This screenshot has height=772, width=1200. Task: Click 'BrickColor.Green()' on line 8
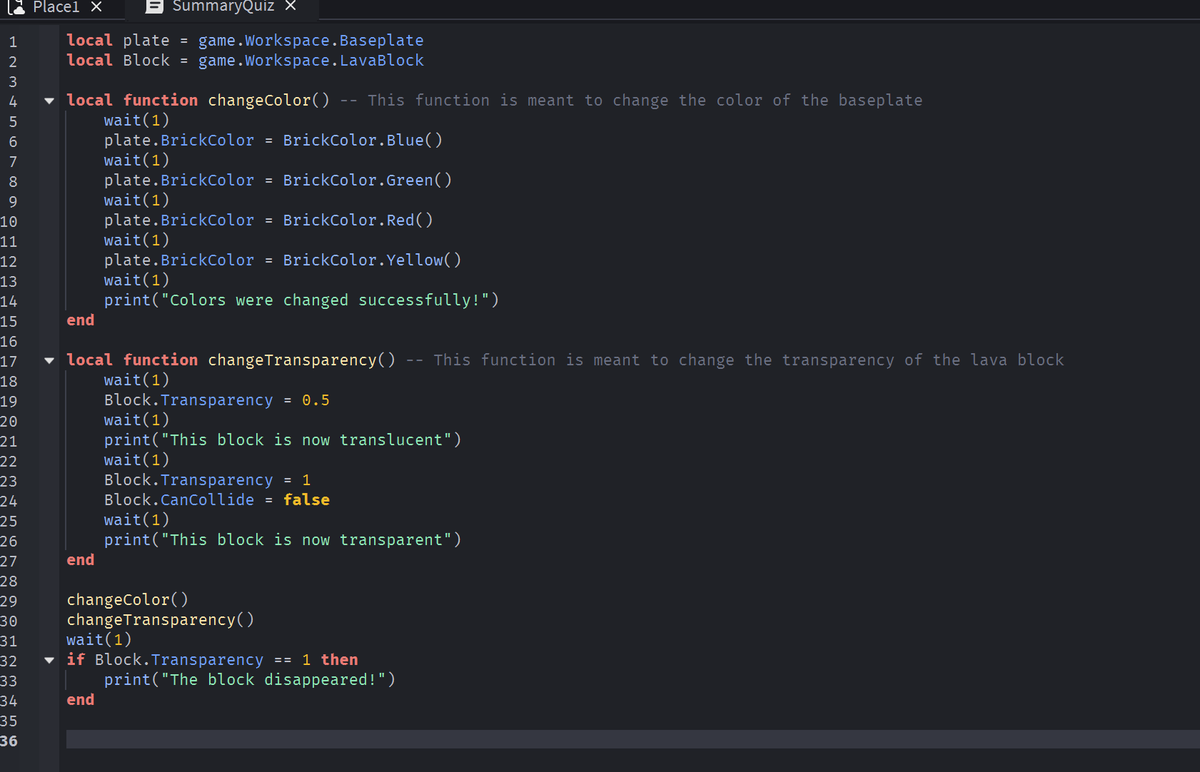click(367, 180)
